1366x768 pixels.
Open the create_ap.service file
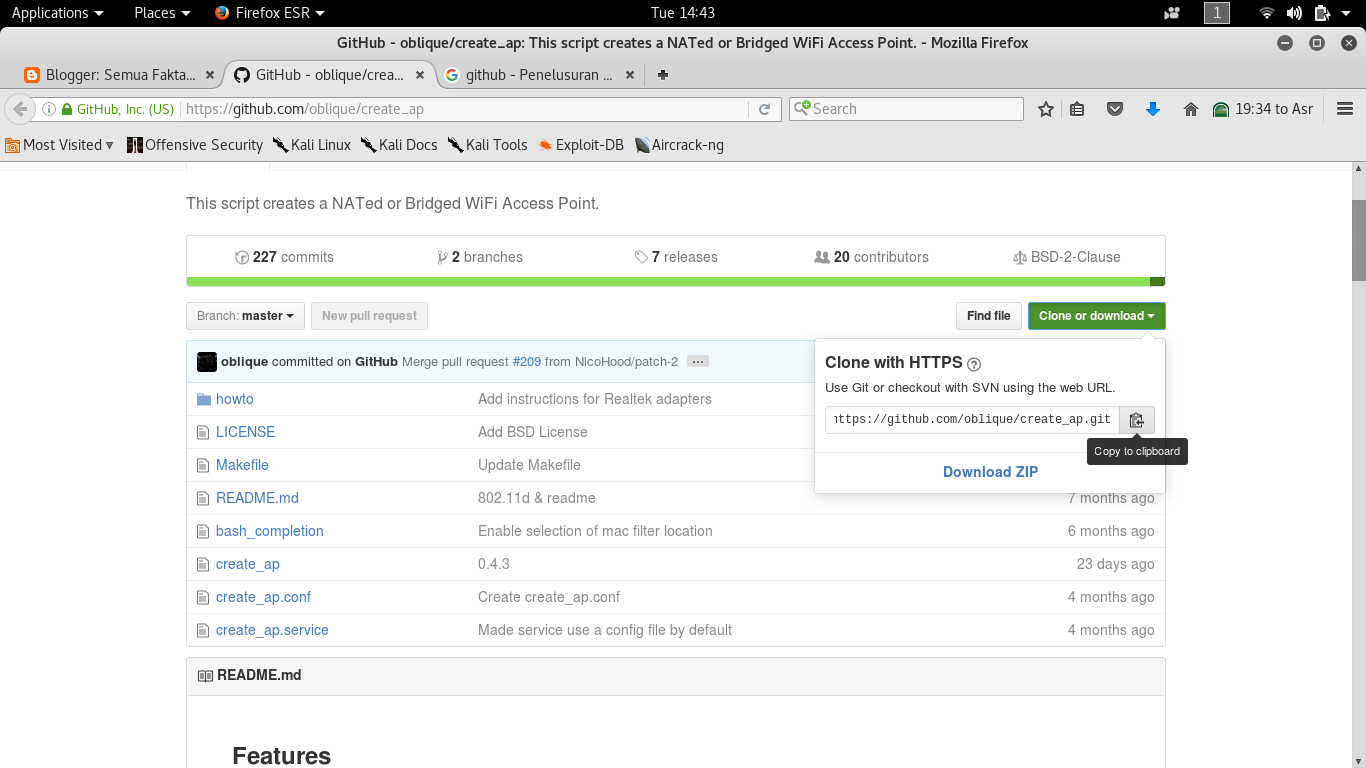tap(272, 630)
